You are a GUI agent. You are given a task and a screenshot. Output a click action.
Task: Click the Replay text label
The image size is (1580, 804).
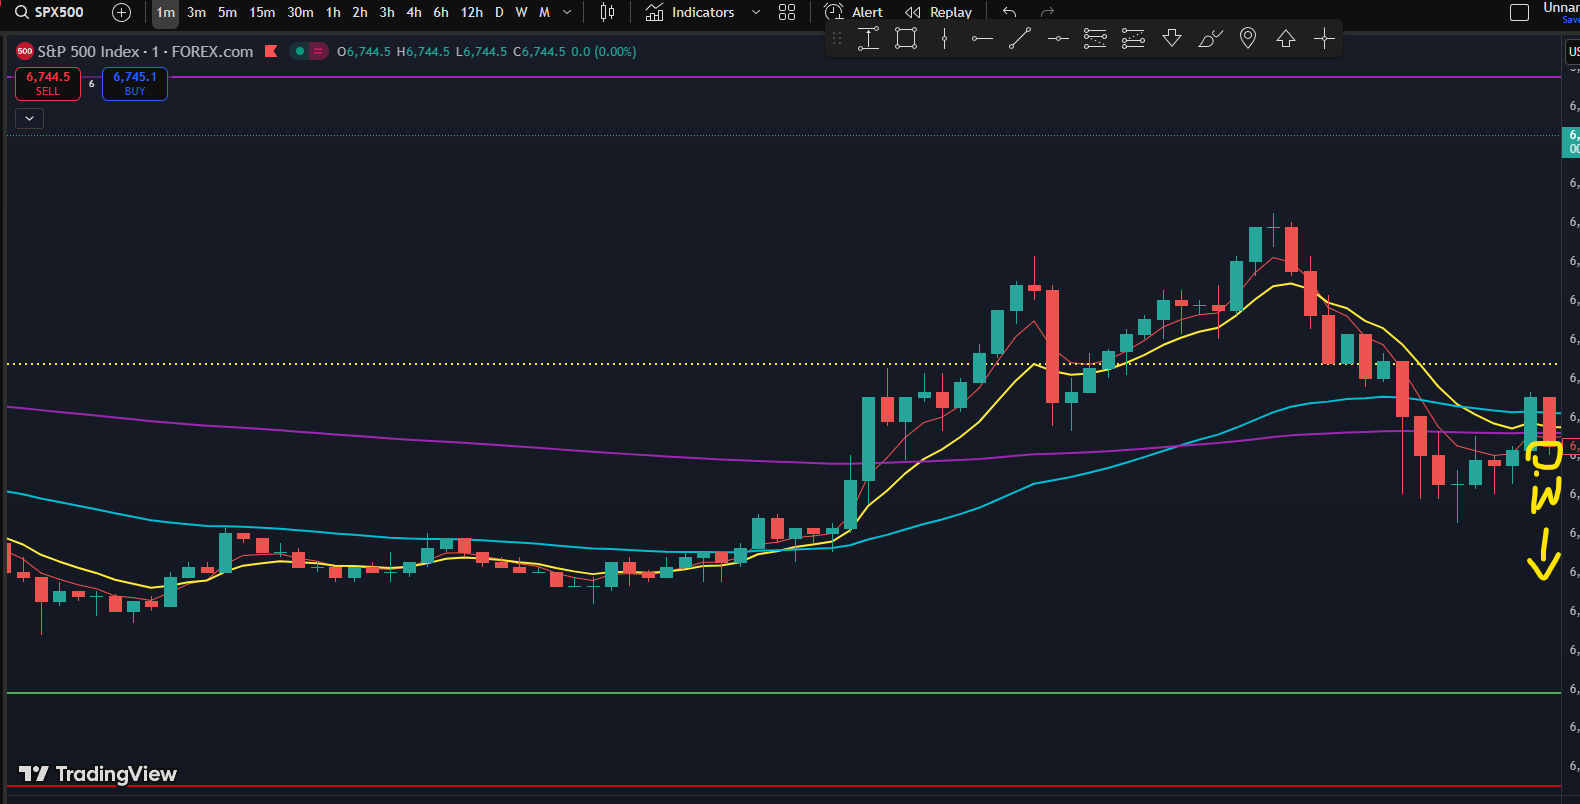[x=951, y=13]
